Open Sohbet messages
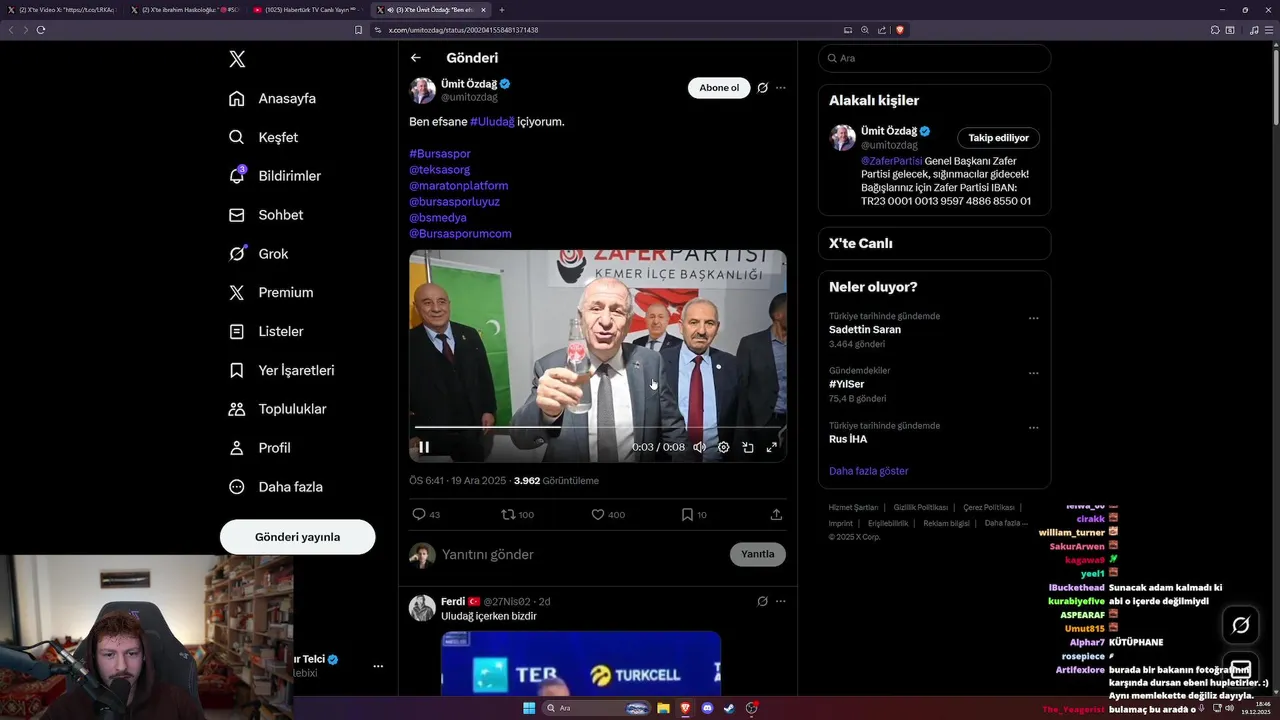 pos(265,215)
